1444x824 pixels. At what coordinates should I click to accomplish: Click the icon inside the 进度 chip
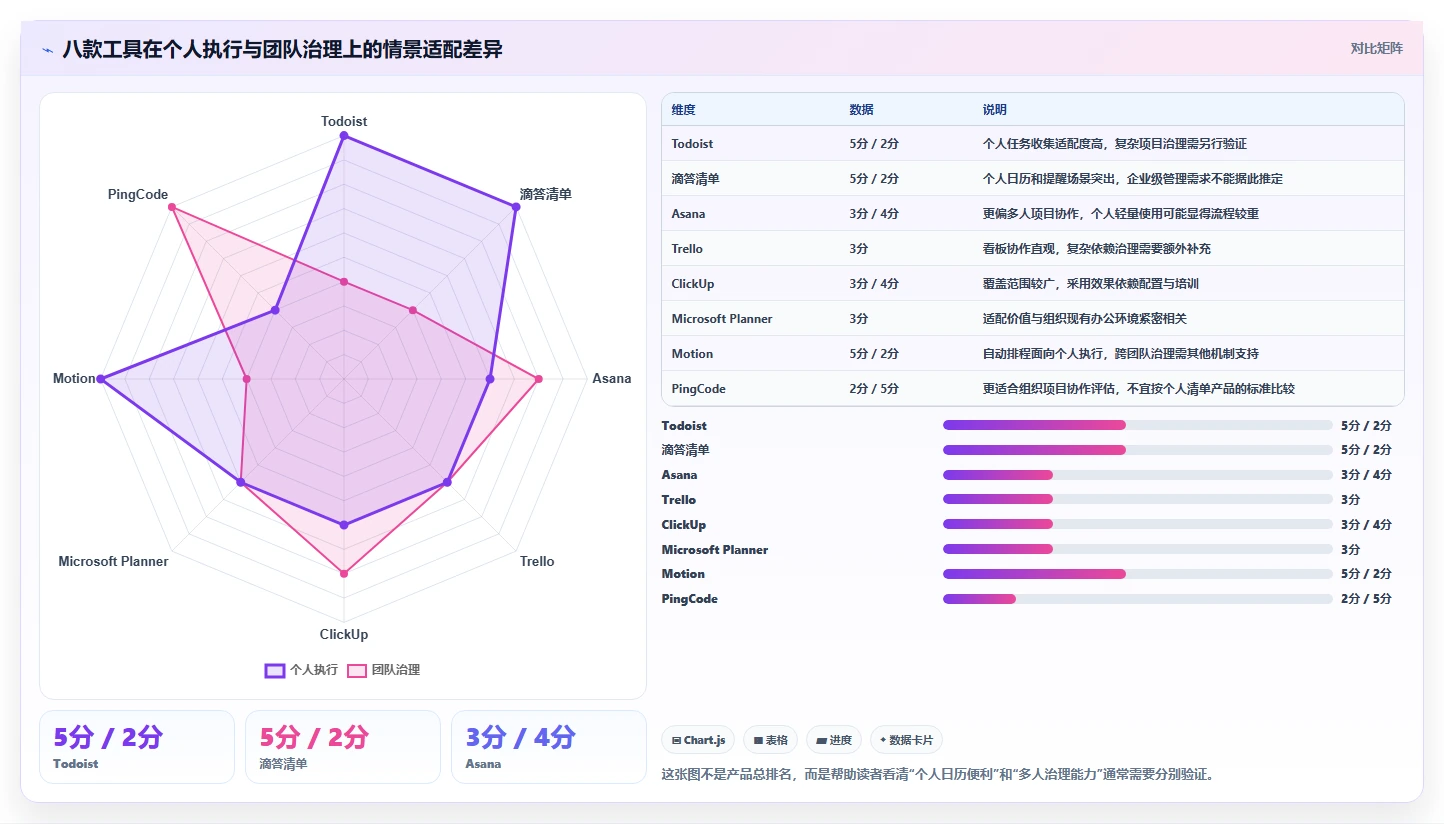coord(821,741)
